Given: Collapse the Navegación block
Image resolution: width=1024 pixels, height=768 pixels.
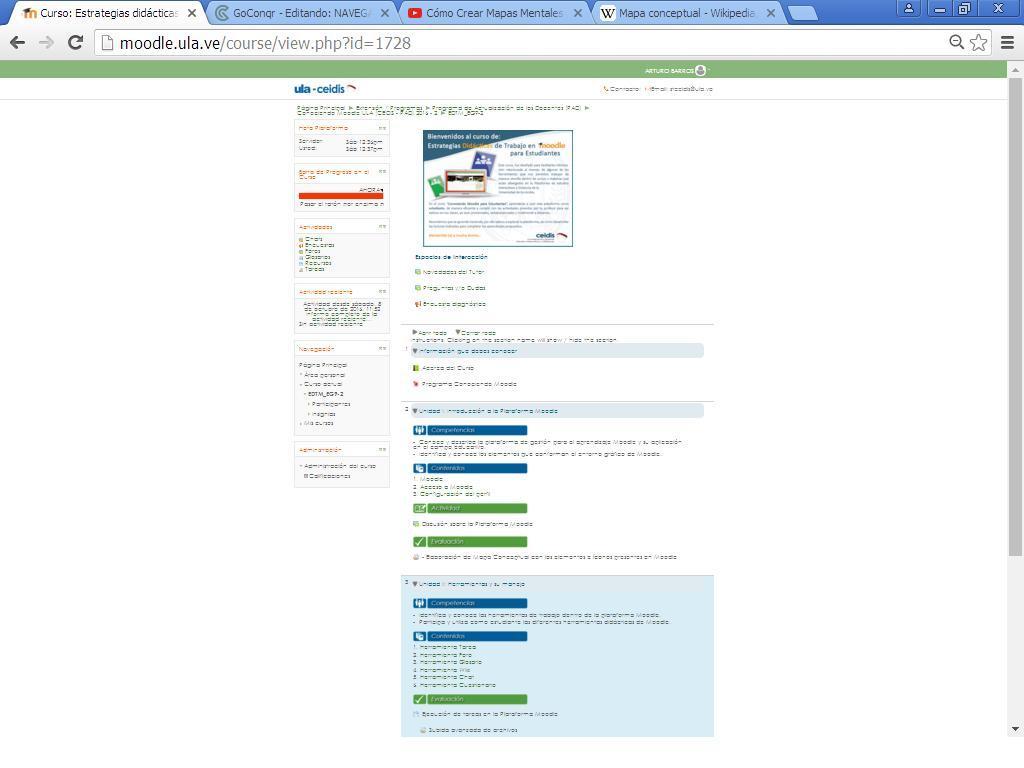Looking at the screenshot, I should tap(382, 349).
